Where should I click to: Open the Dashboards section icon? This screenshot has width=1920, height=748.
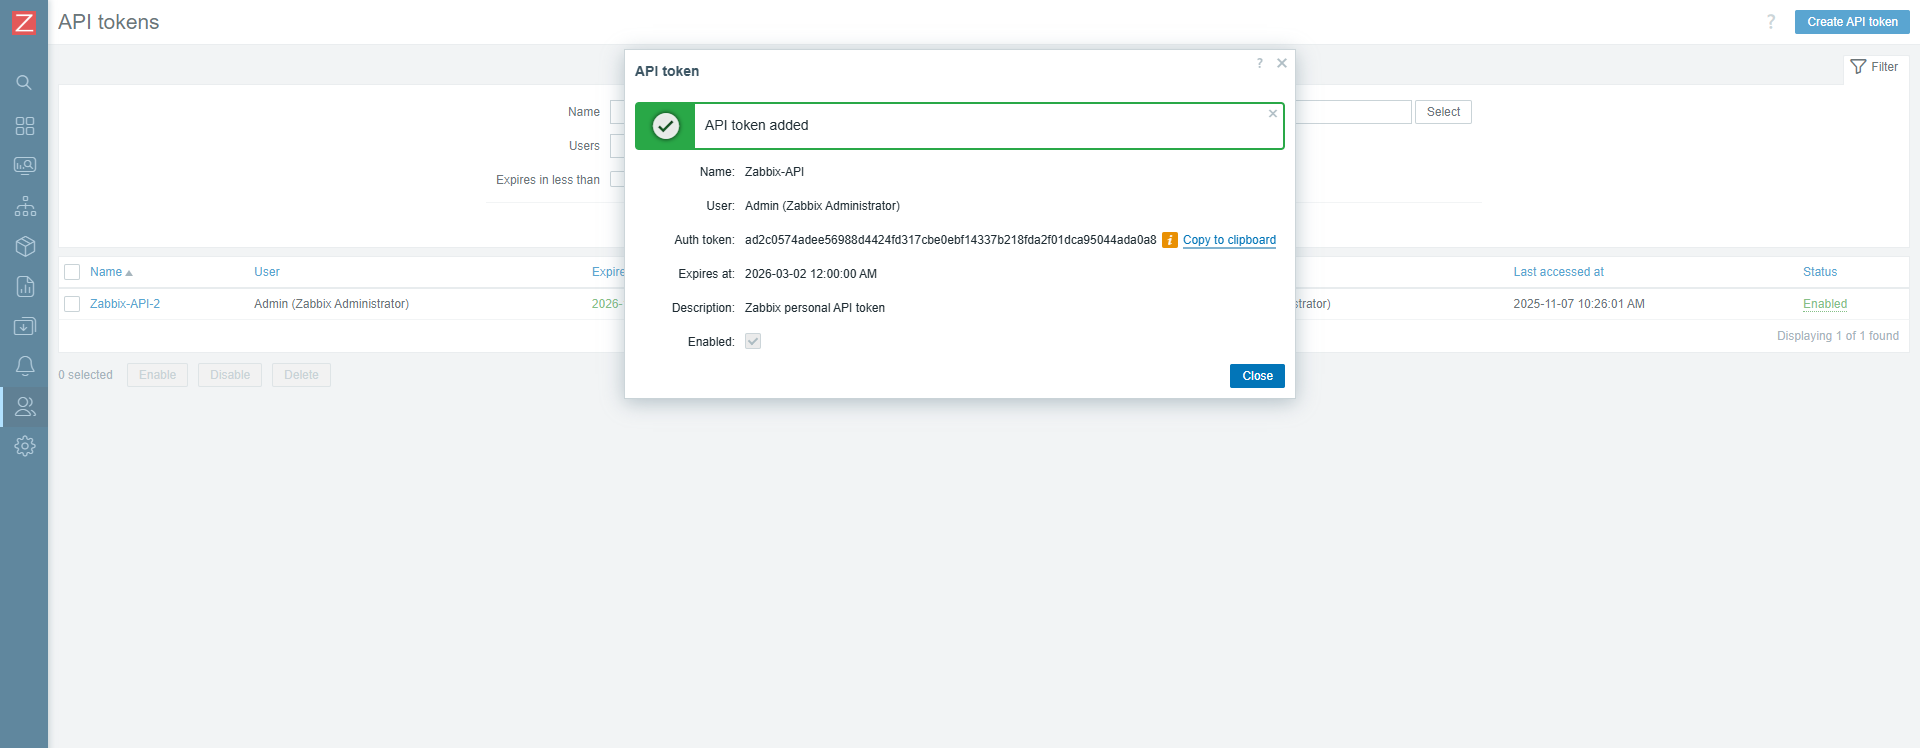24,126
